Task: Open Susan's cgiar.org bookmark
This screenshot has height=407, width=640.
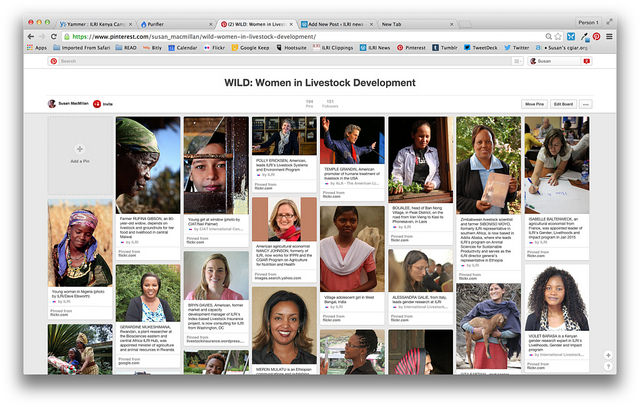Action: pos(562,48)
